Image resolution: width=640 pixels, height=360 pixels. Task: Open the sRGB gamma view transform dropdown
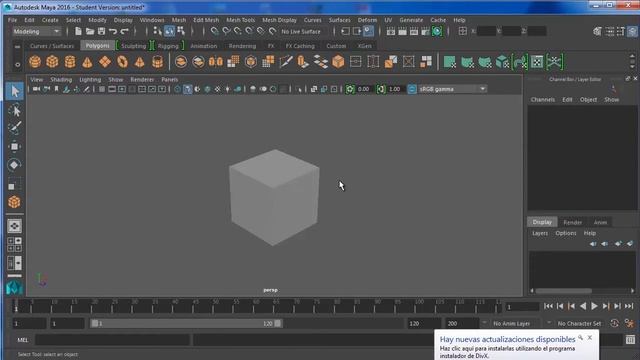click(x=452, y=89)
